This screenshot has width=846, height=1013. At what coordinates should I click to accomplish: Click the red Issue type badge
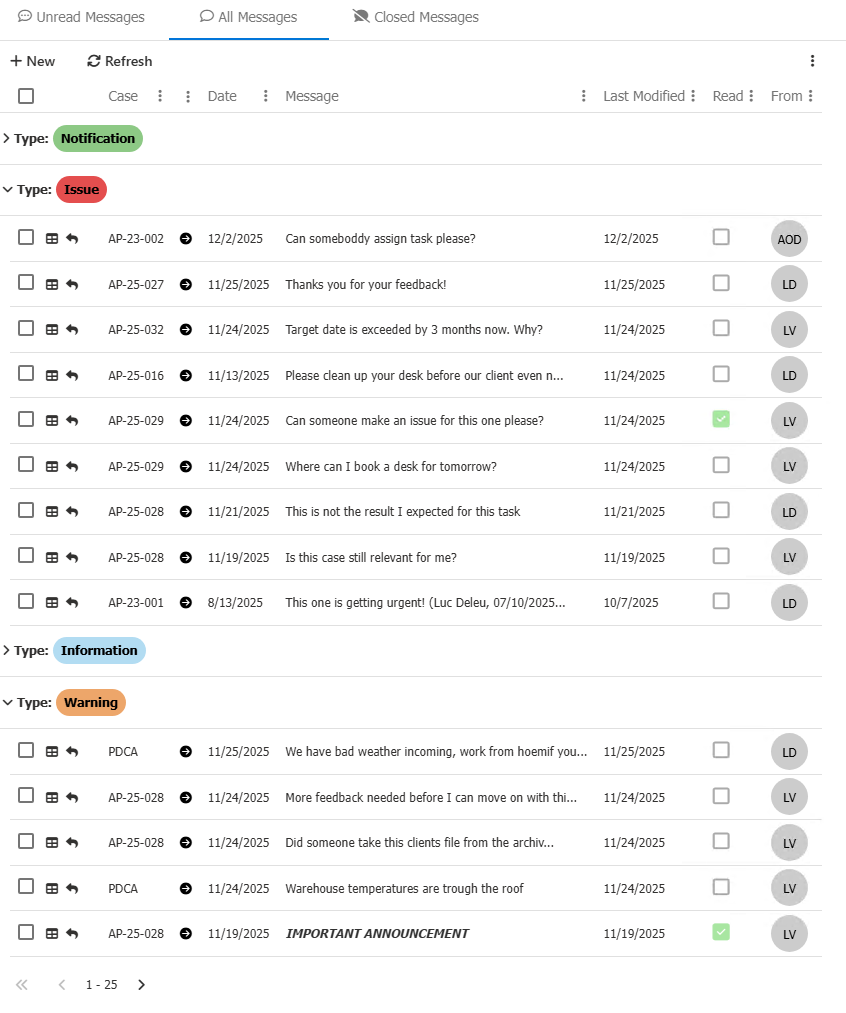[81, 190]
